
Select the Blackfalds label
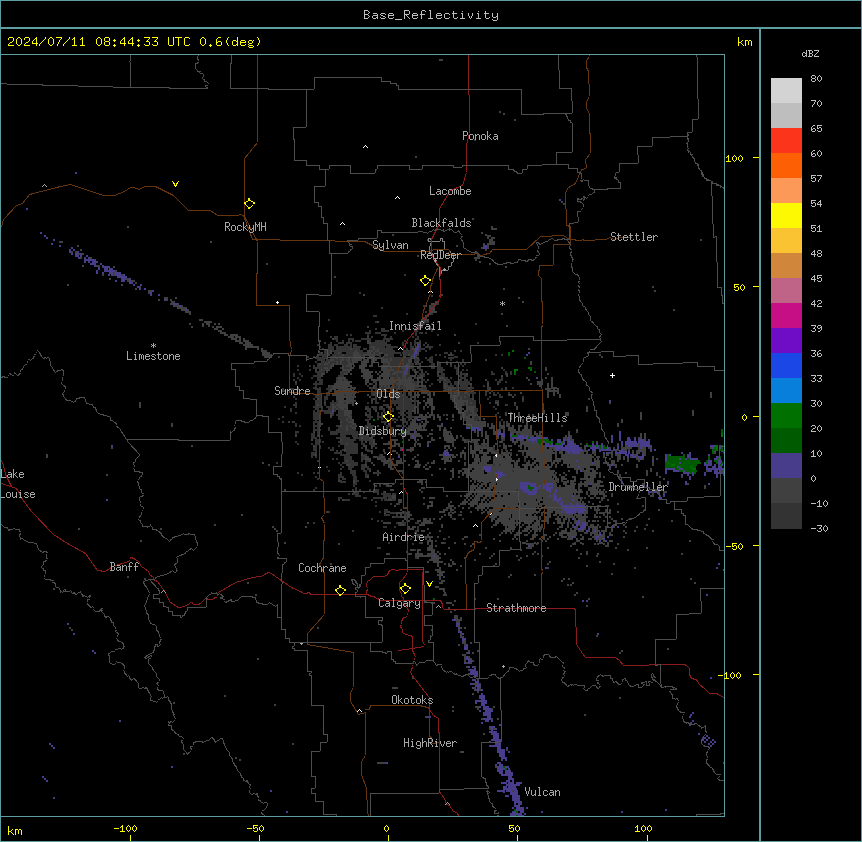click(441, 223)
